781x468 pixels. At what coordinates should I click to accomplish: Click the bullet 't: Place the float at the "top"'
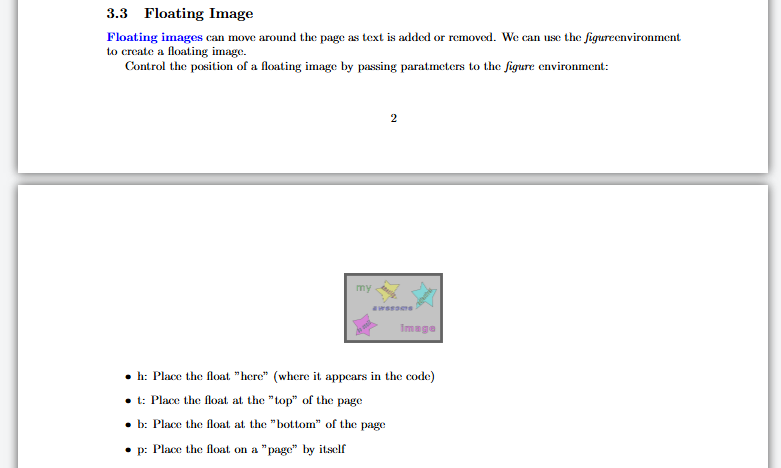point(244,401)
